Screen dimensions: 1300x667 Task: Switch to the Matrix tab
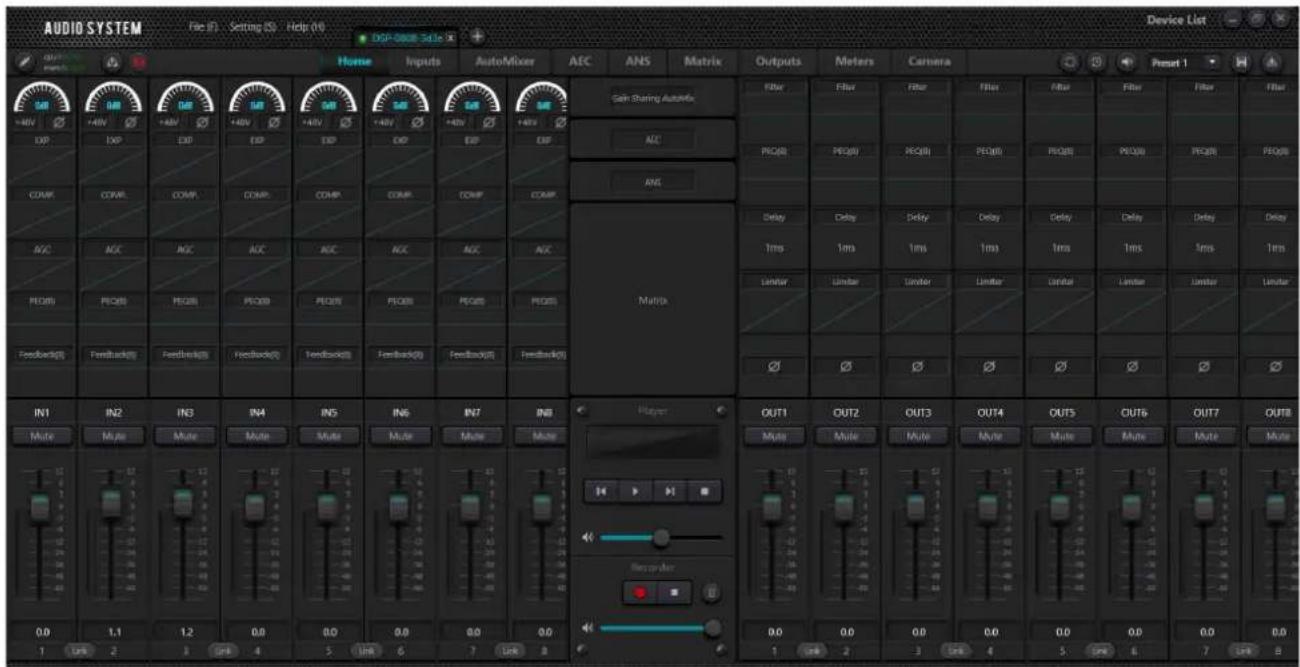703,62
